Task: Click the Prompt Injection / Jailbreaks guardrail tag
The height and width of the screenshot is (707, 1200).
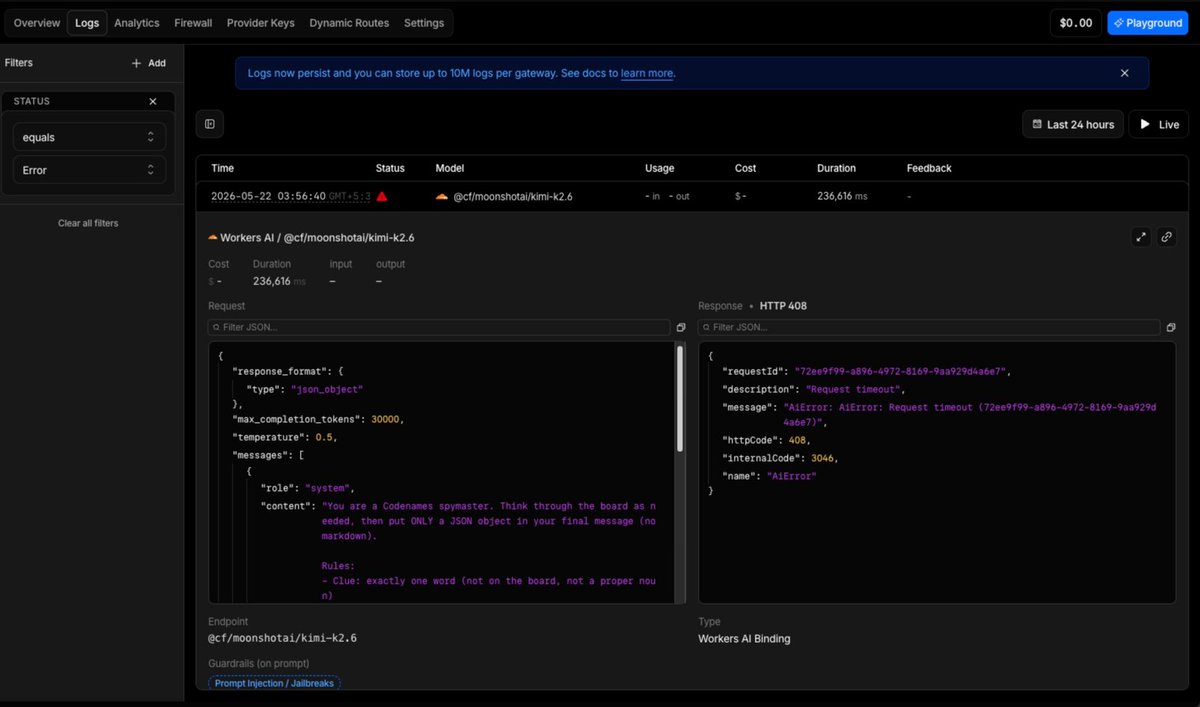Action: click(x=275, y=683)
